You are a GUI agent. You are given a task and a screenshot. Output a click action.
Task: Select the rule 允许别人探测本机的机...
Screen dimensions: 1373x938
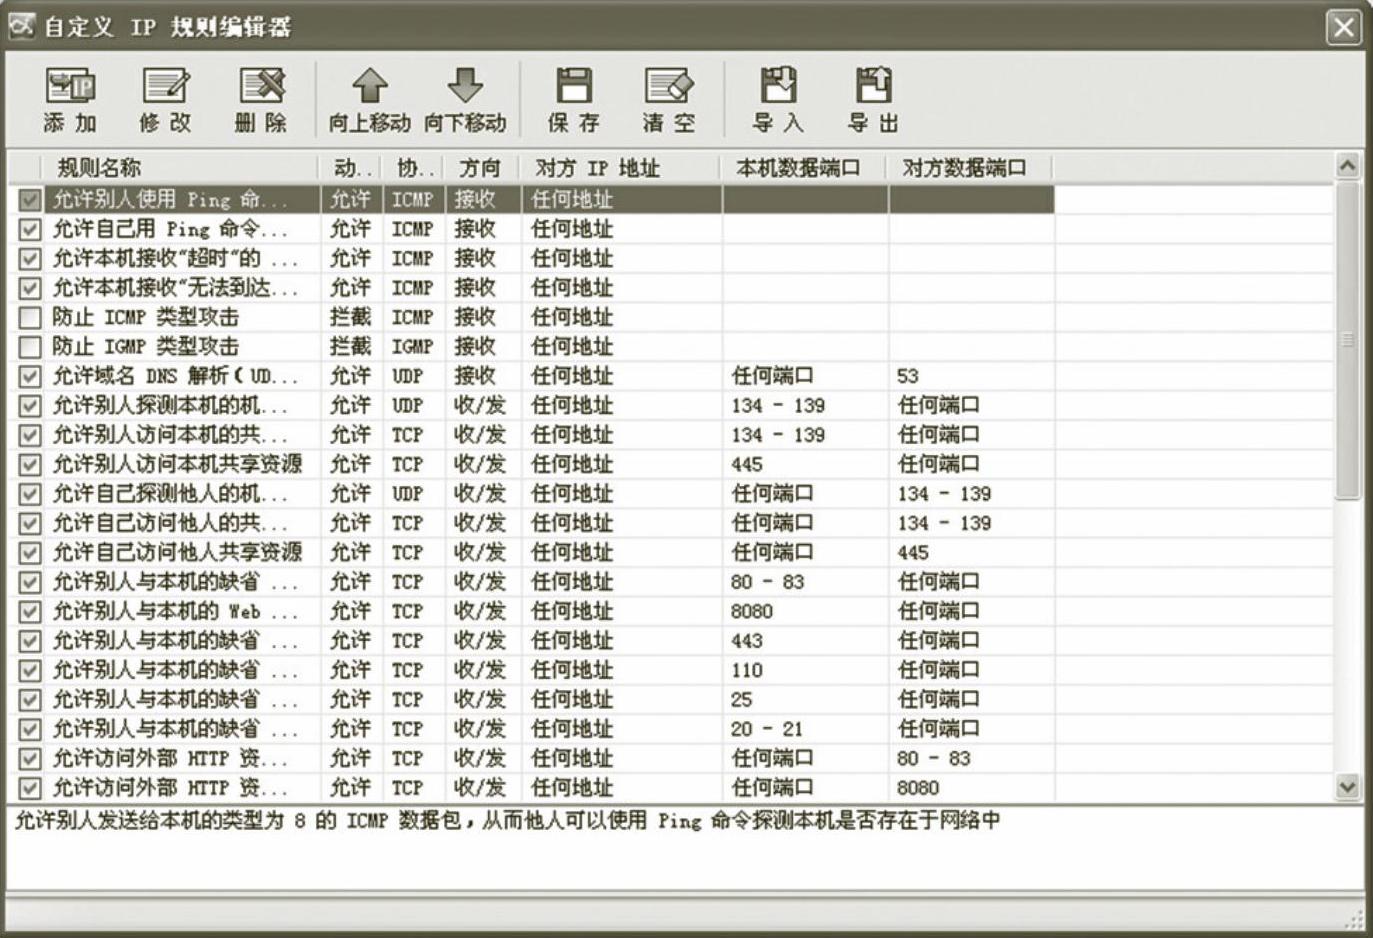click(170, 405)
